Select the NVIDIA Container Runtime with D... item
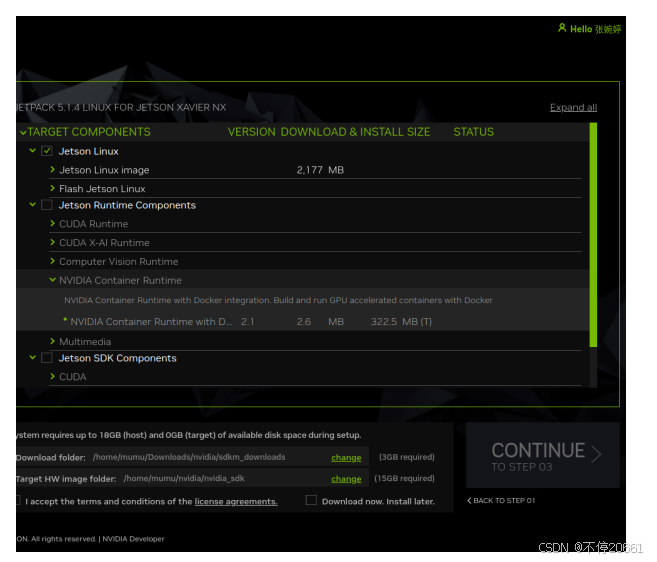Image resolution: width=657 pixels, height=562 pixels. click(x=151, y=322)
